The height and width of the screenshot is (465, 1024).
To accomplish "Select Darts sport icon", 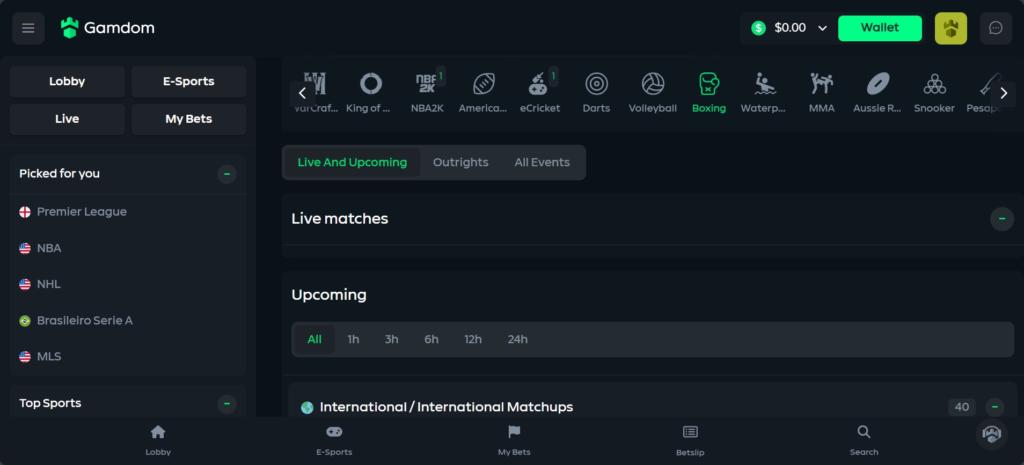I will (596, 93).
